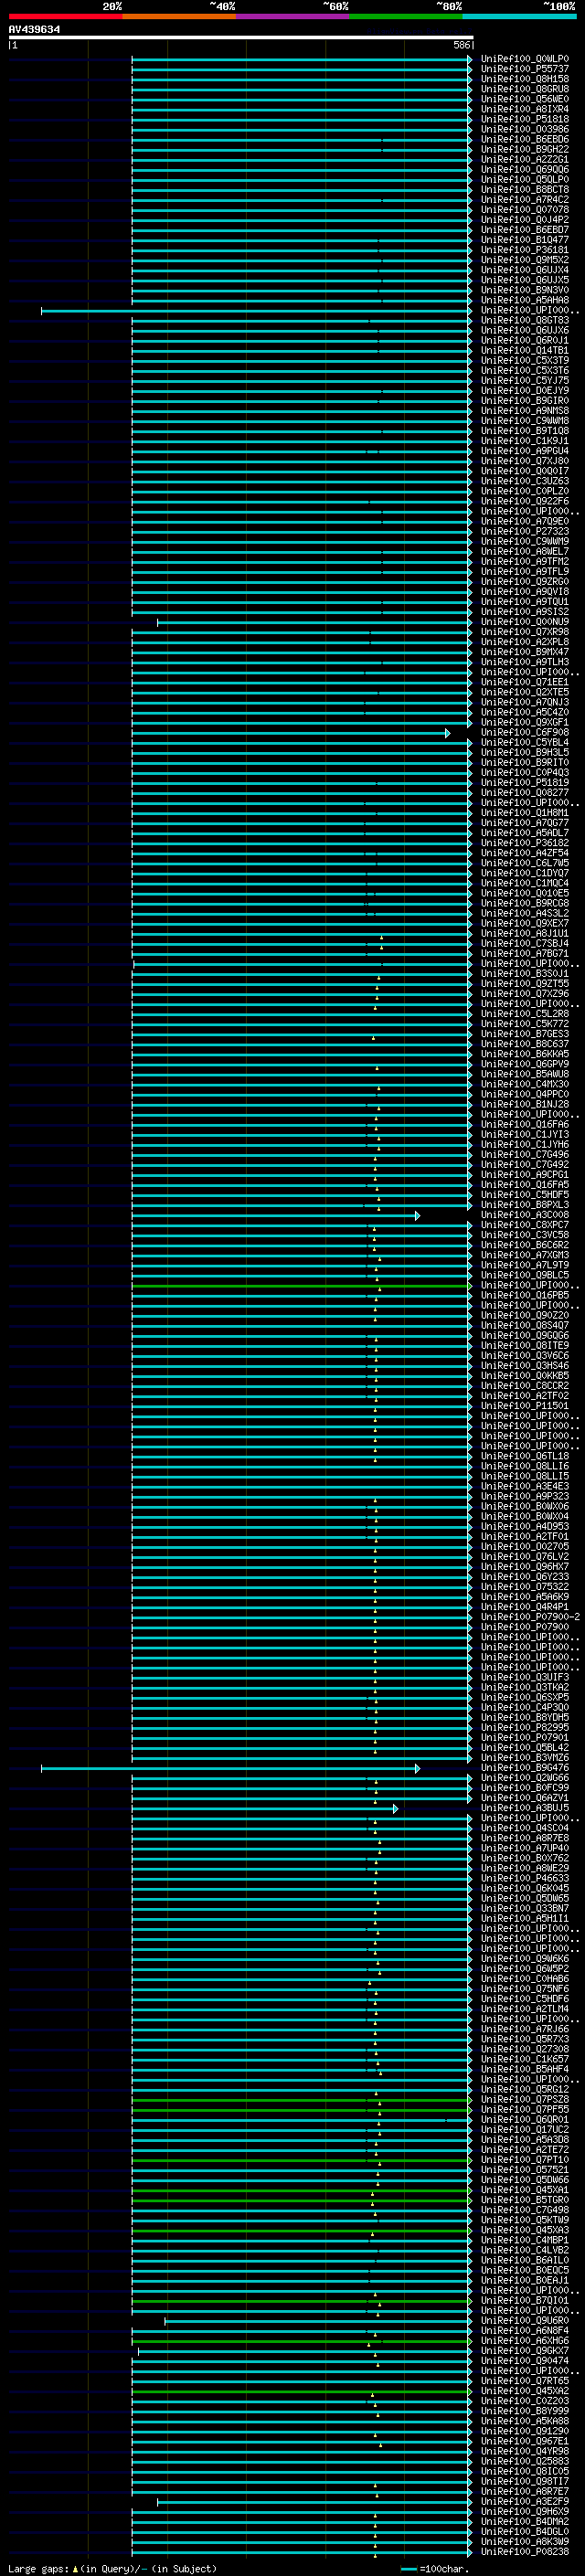Click the red ~20% identity legend bar
The height and width of the screenshot is (2576, 585).
point(65,16)
